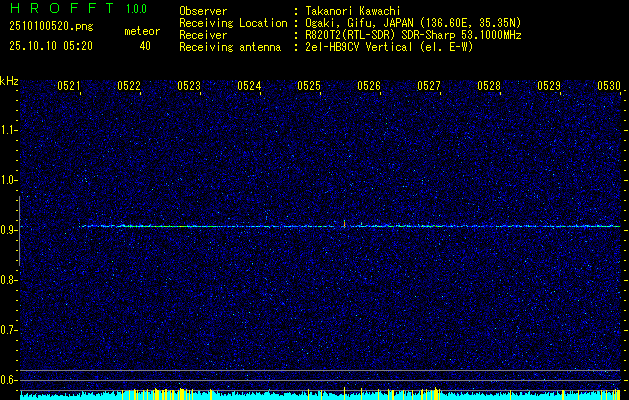Click the Observer label
Screen dimensions: 629x400
203,11
